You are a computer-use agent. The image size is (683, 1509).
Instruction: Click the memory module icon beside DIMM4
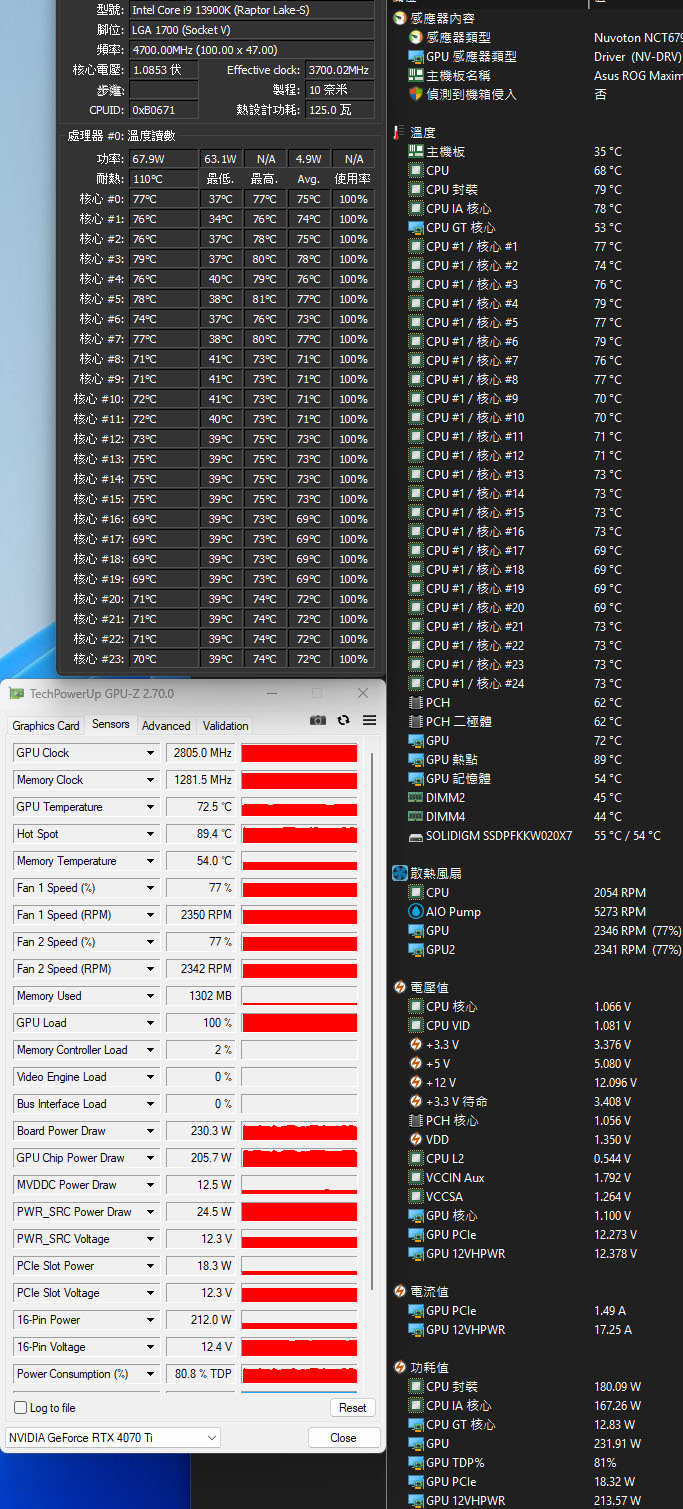(x=416, y=816)
